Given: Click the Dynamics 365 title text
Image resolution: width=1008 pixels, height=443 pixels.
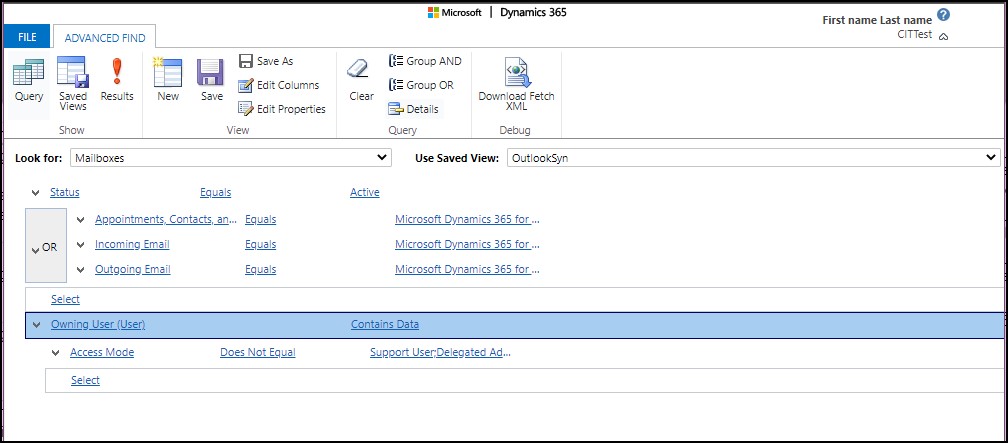Looking at the screenshot, I should (534, 12).
